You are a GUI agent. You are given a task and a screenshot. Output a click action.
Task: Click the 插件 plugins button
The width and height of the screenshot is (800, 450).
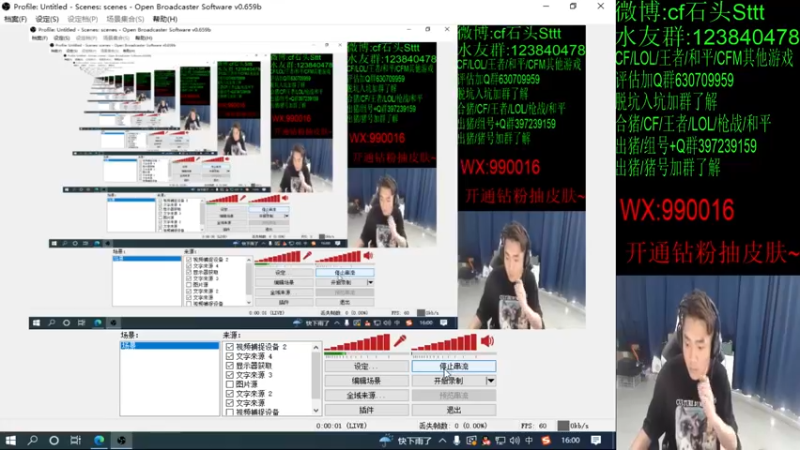pyautogui.click(x=366, y=410)
